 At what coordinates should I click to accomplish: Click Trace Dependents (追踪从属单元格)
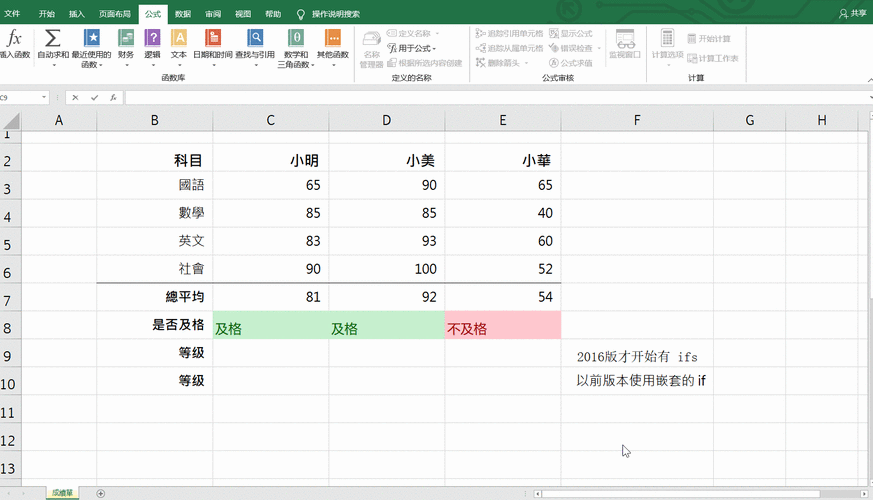pyautogui.click(x=509, y=48)
